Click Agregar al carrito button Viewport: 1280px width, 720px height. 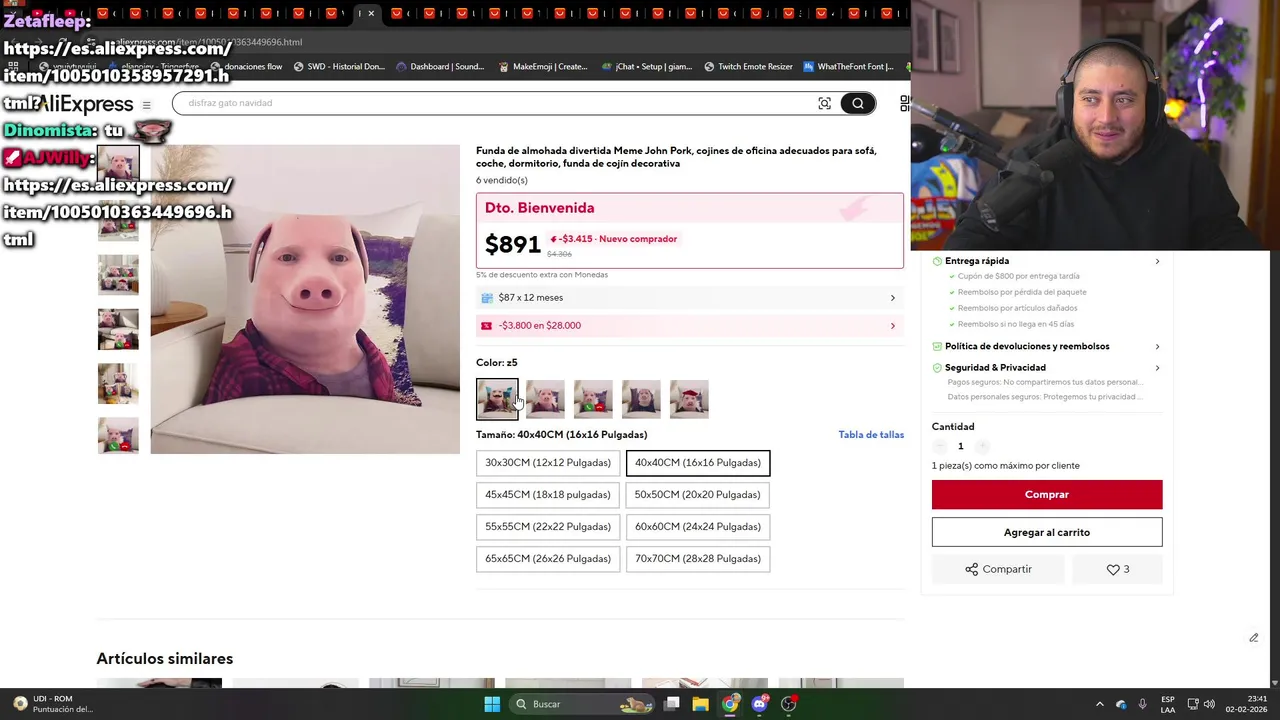tap(1047, 533)
